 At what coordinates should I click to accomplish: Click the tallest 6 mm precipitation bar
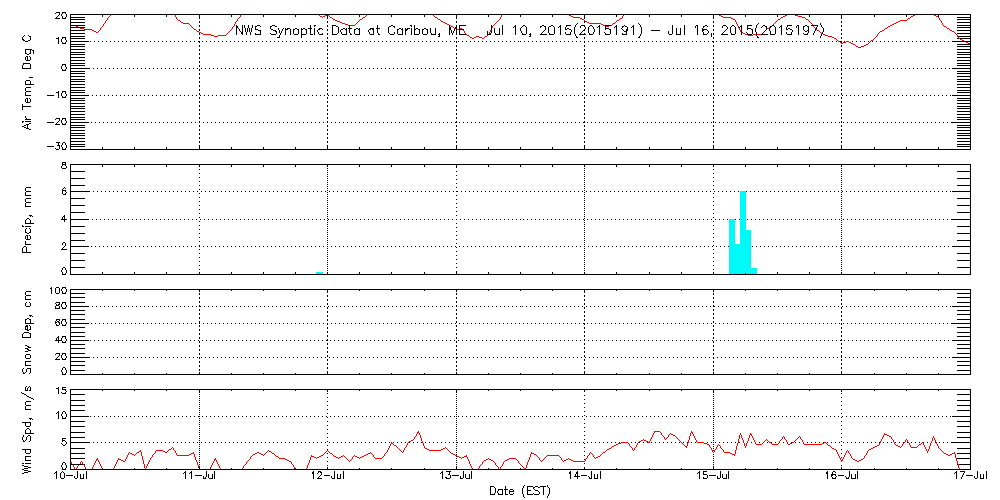pos(743,233)
